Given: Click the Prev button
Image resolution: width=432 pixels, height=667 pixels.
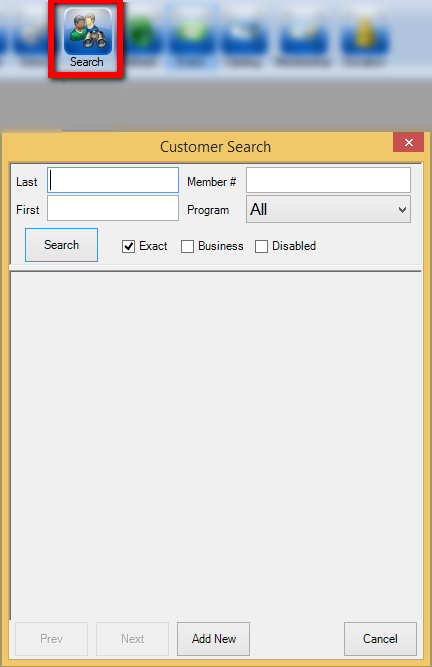Looking at the screenshot, I should [x=51, y=639].
